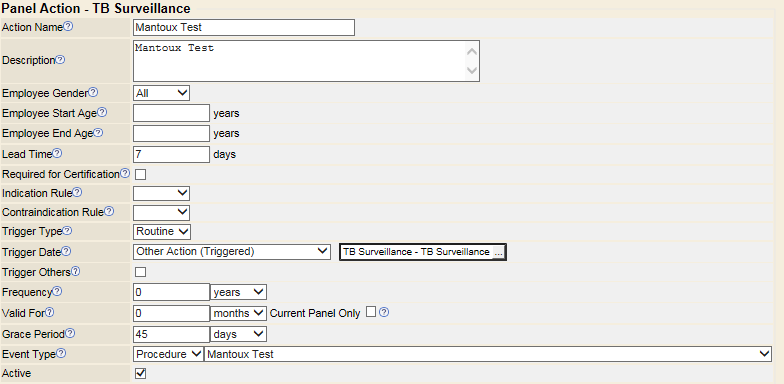Viewport: 784px width, 384px height.
Task: Open help icon next to Description
Action: (60, 60)
